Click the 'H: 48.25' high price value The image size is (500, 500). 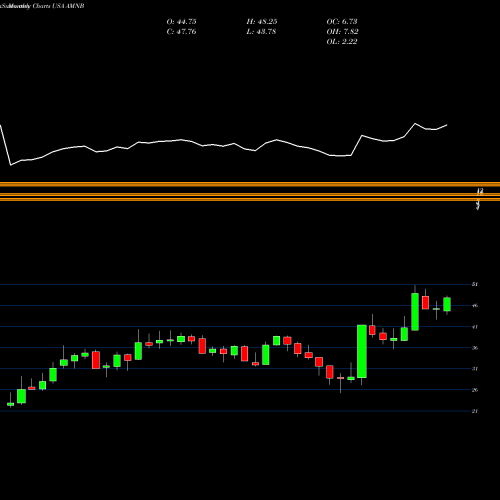pos(262,22)
